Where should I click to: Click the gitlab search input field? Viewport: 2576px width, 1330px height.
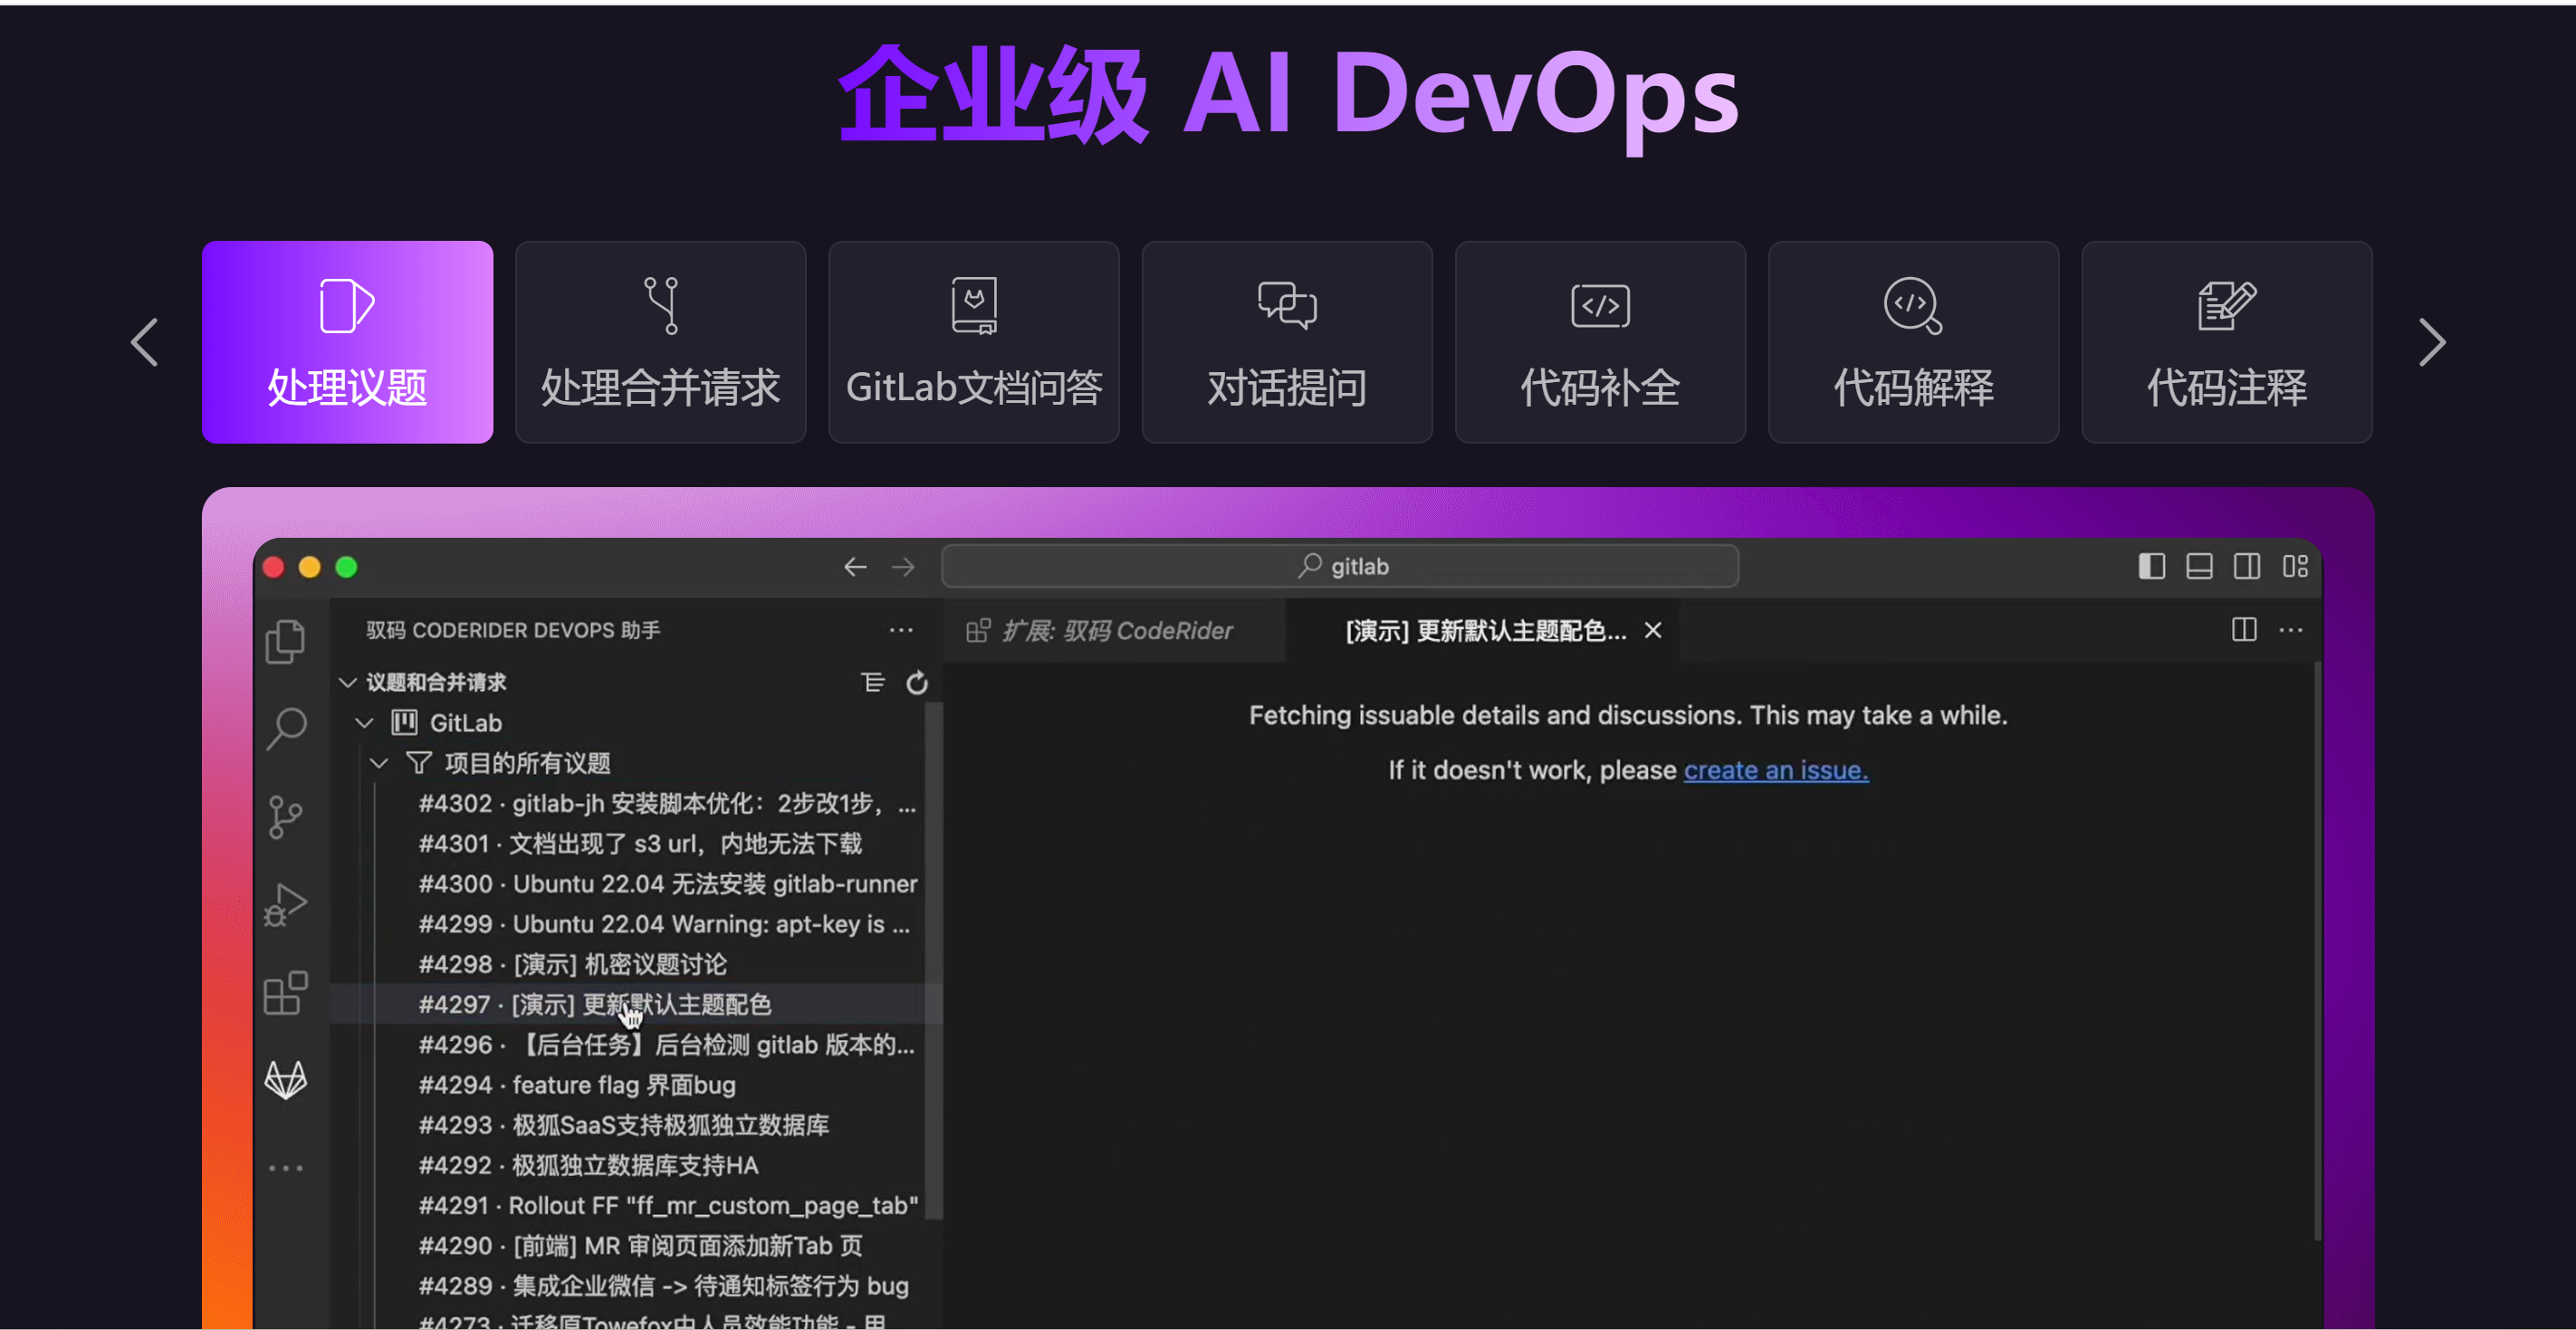pos(1340,566)
